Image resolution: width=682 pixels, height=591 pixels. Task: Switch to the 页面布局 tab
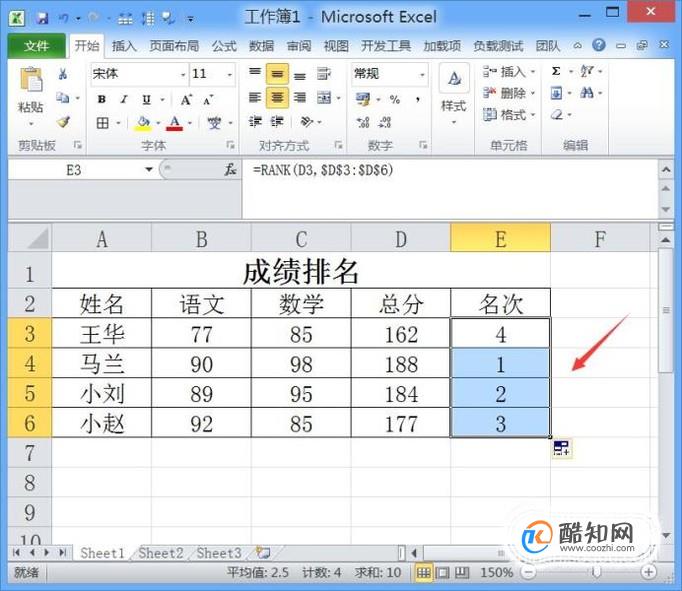(174, 46)
